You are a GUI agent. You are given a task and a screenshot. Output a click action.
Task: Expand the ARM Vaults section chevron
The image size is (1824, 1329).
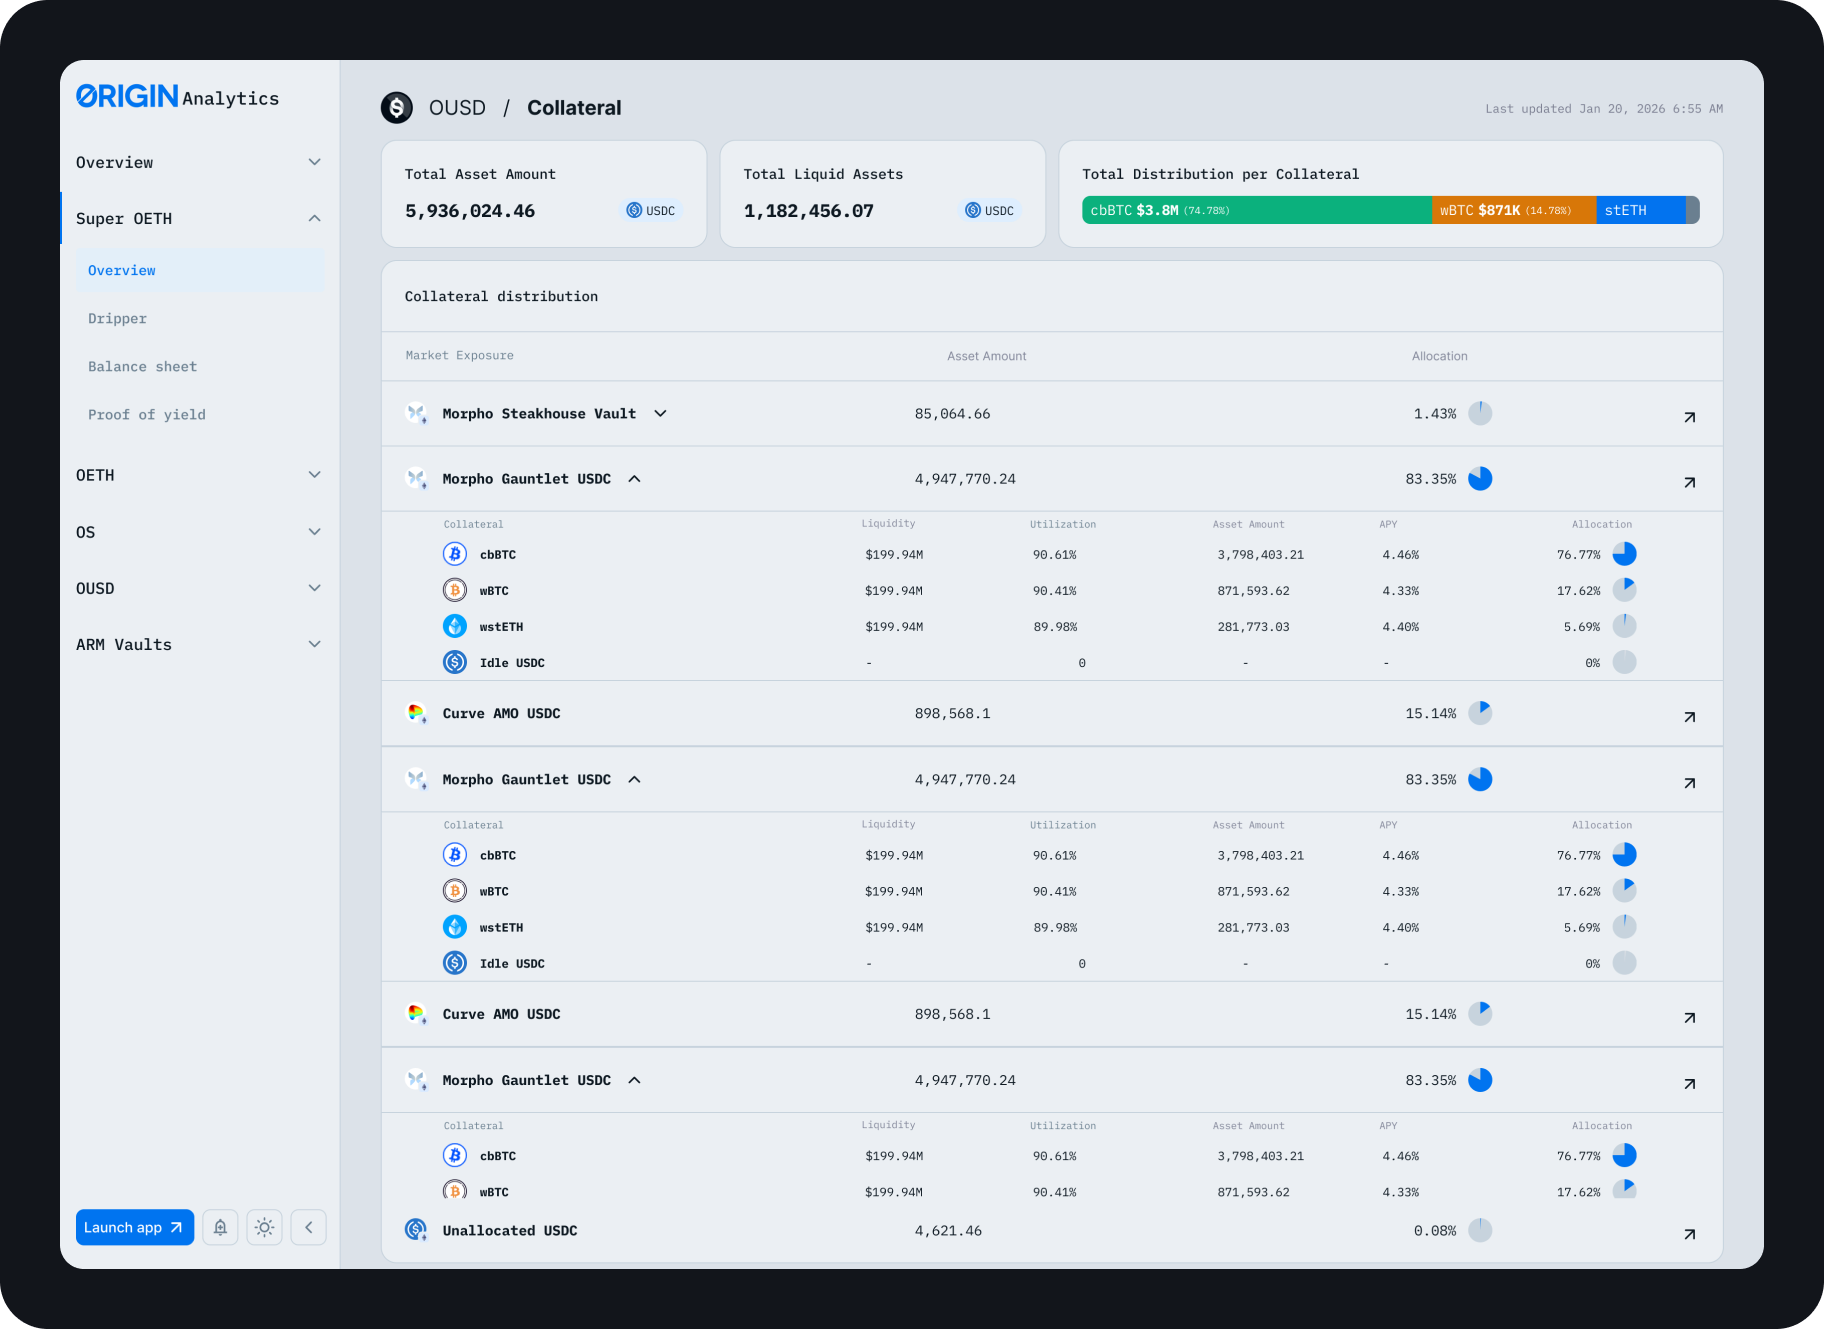point(314,644)
